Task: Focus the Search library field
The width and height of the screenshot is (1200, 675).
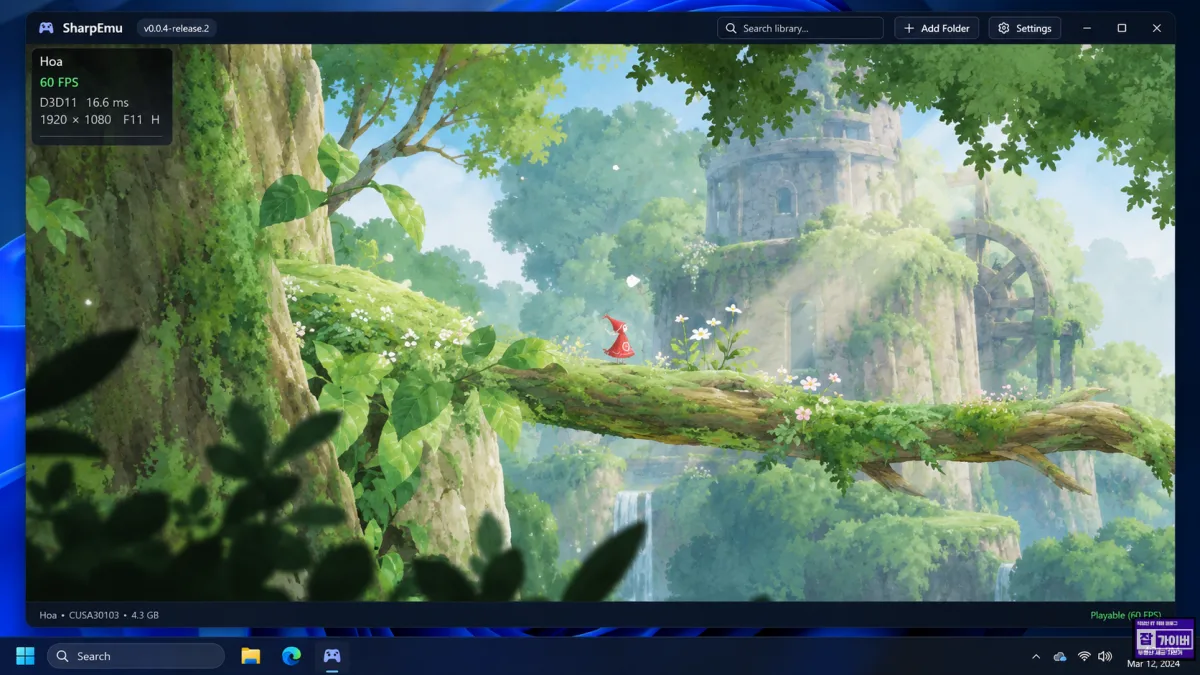Action: click(800, 28)
